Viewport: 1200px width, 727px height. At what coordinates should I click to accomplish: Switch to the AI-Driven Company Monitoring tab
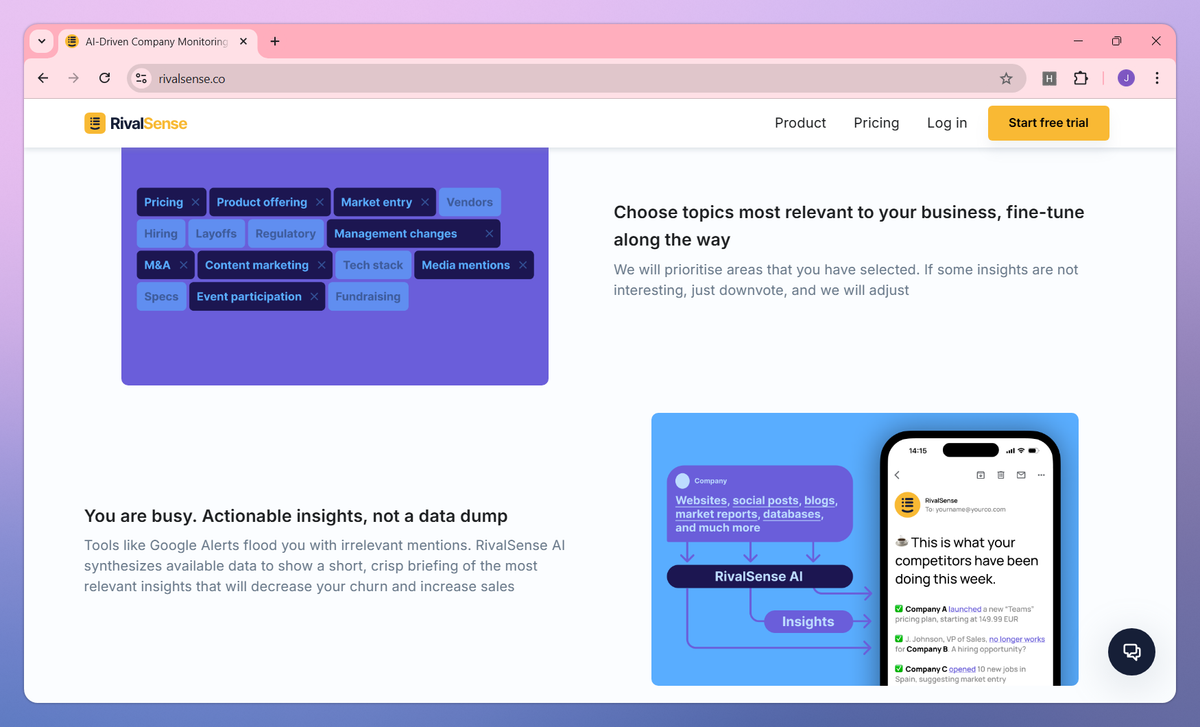click(x=156, y=41)
